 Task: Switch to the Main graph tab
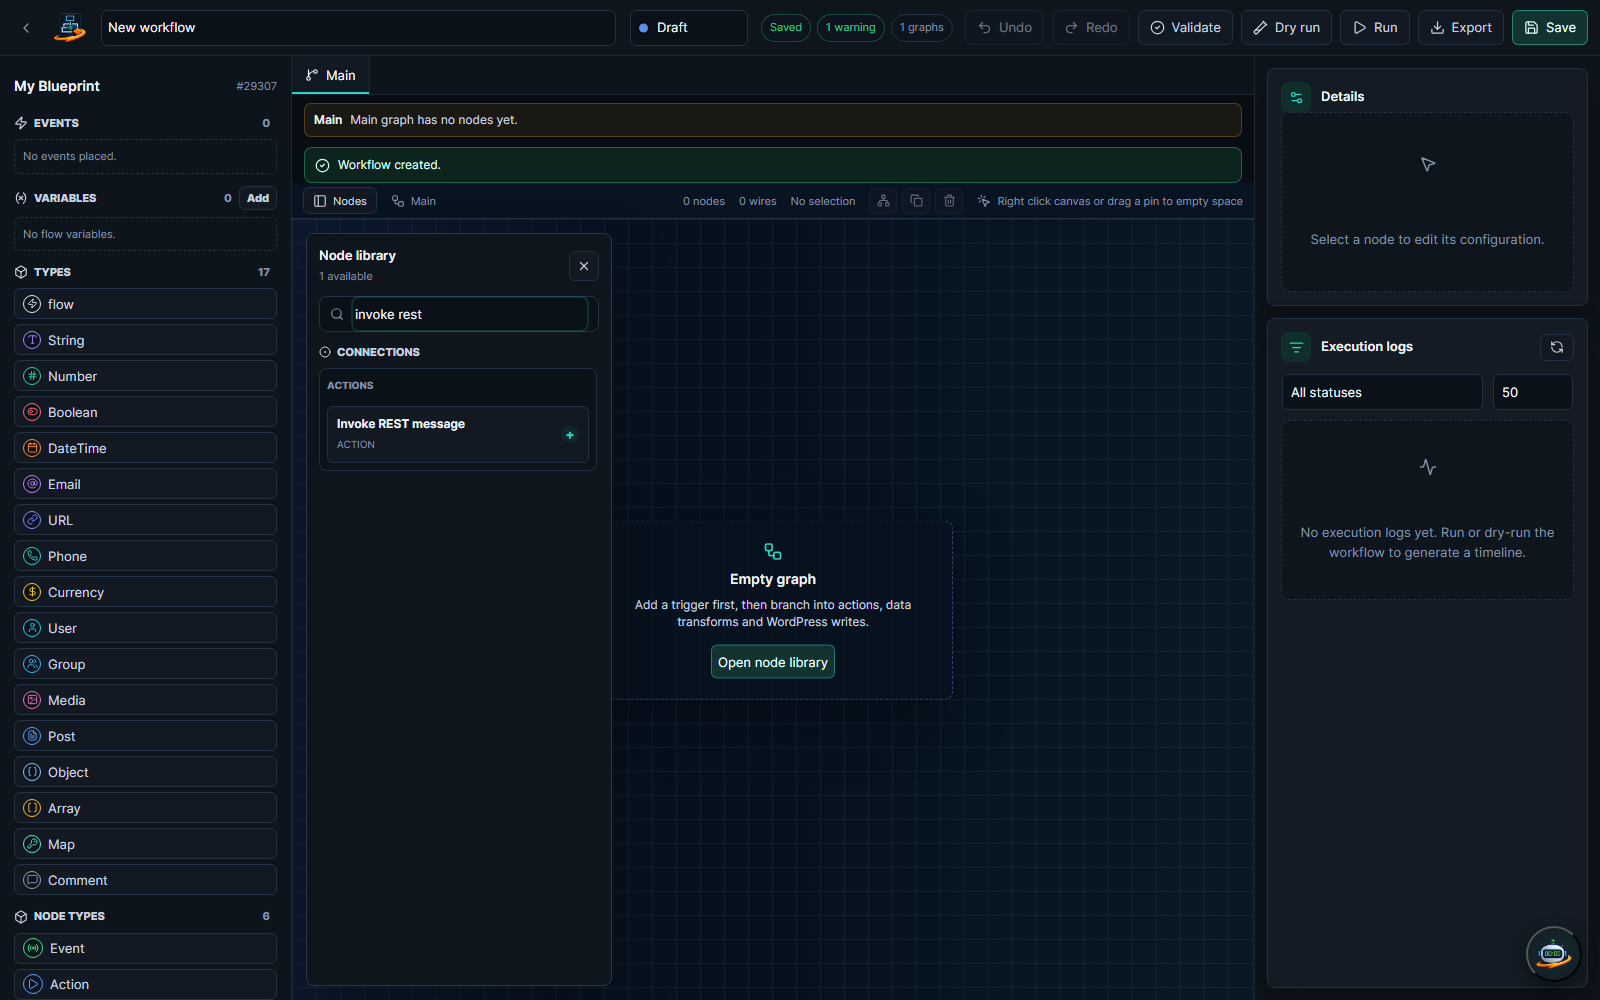331,76
